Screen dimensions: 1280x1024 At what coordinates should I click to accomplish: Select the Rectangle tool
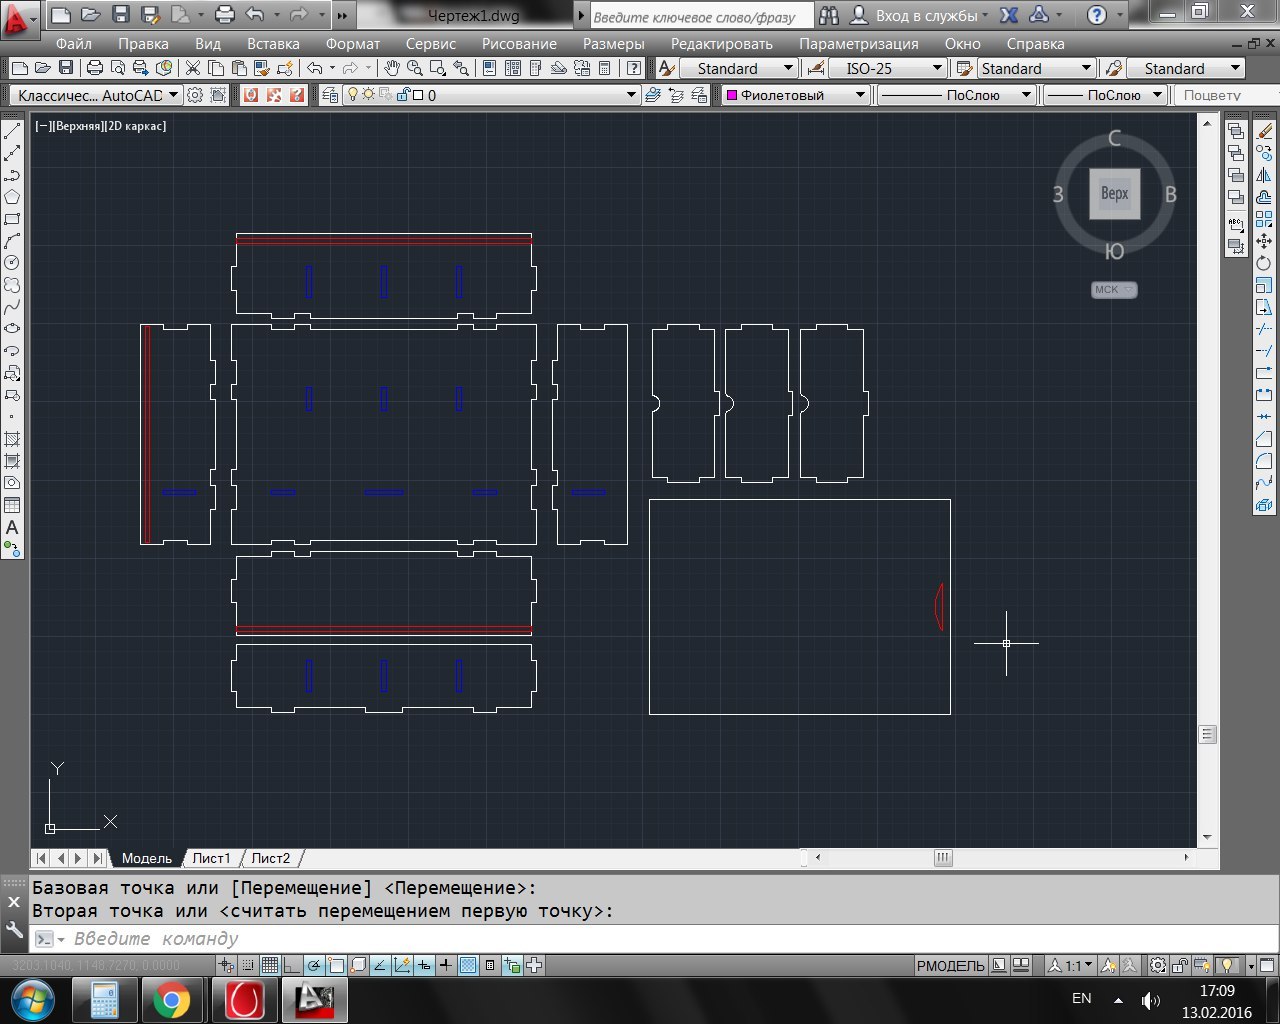pos(12,219)
